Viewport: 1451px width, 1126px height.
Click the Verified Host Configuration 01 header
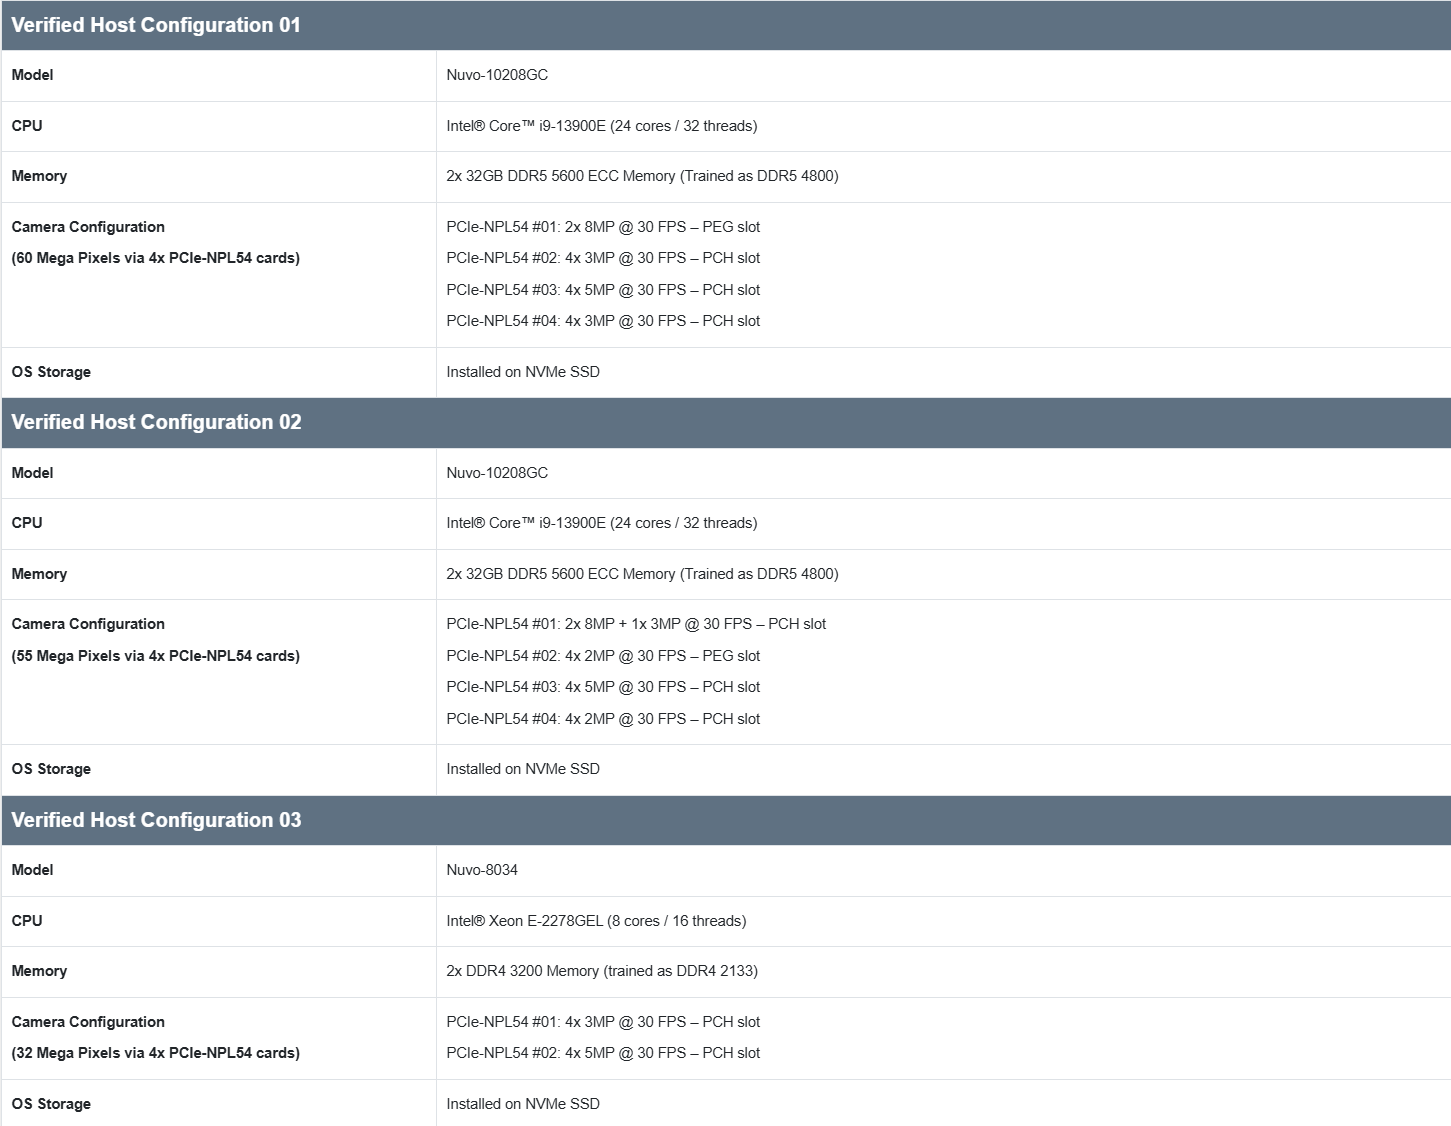[x=156, y=25]
